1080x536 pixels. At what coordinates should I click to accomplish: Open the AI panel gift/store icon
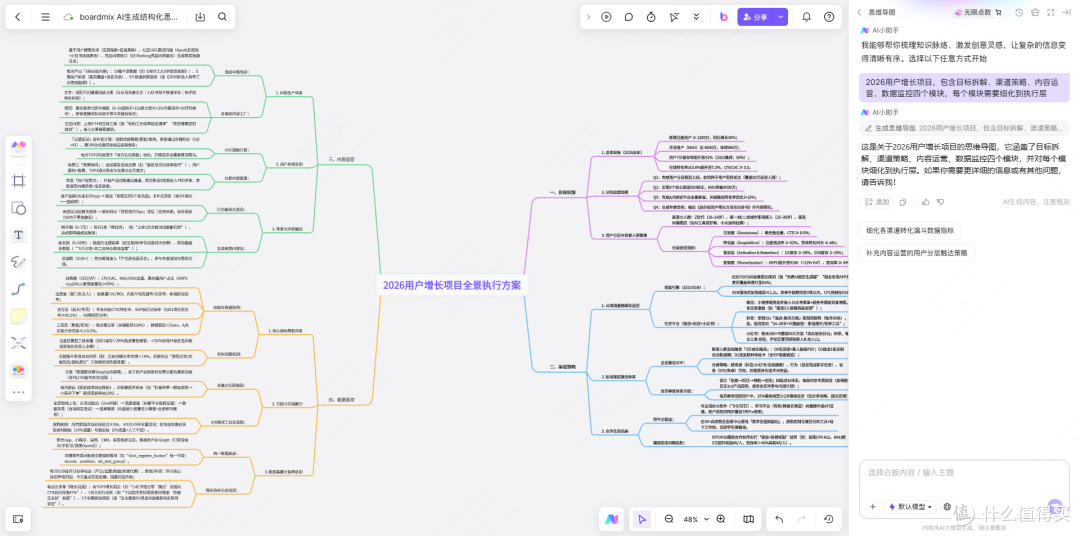[1035, 12]
